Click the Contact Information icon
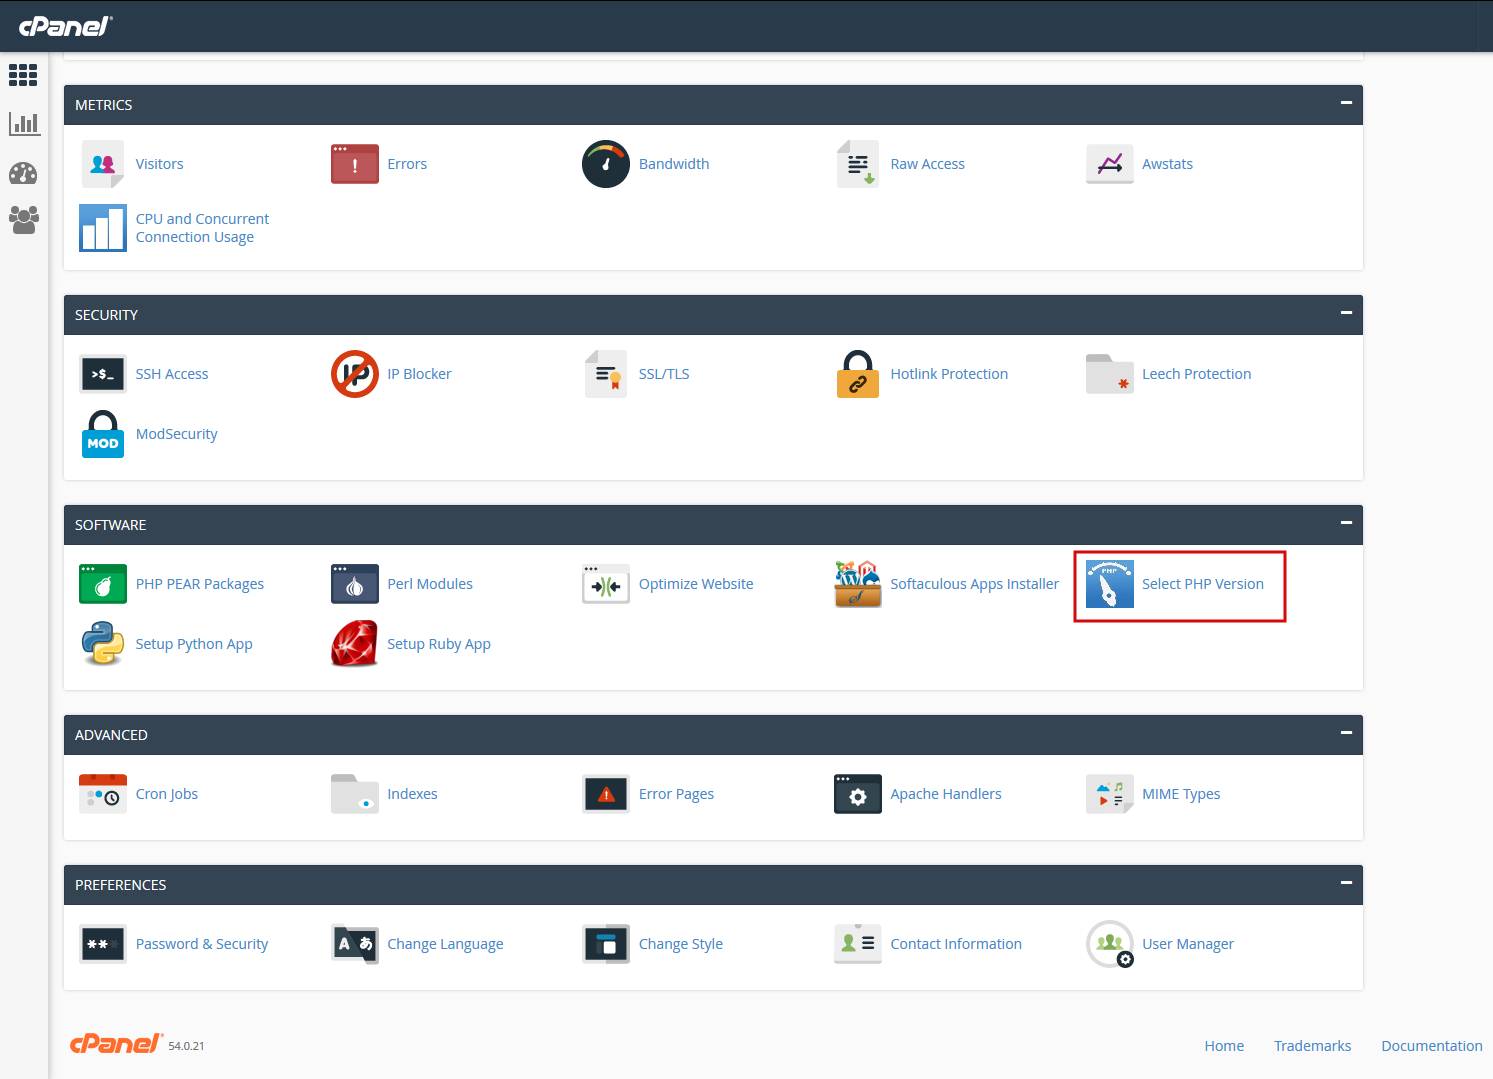1493x1079 pixels. tap(858, 944)
